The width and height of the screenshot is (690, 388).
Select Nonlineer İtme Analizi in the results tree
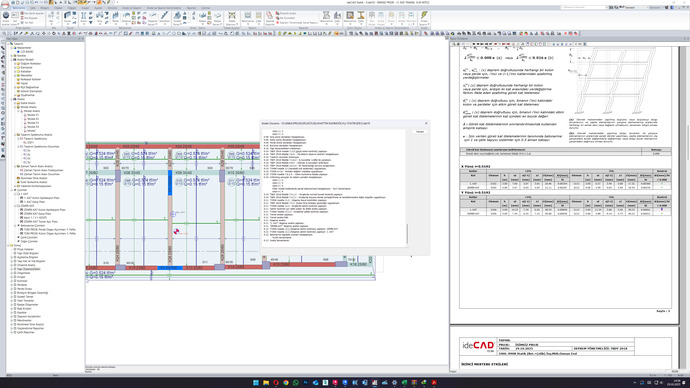click(x=30, y=324)
